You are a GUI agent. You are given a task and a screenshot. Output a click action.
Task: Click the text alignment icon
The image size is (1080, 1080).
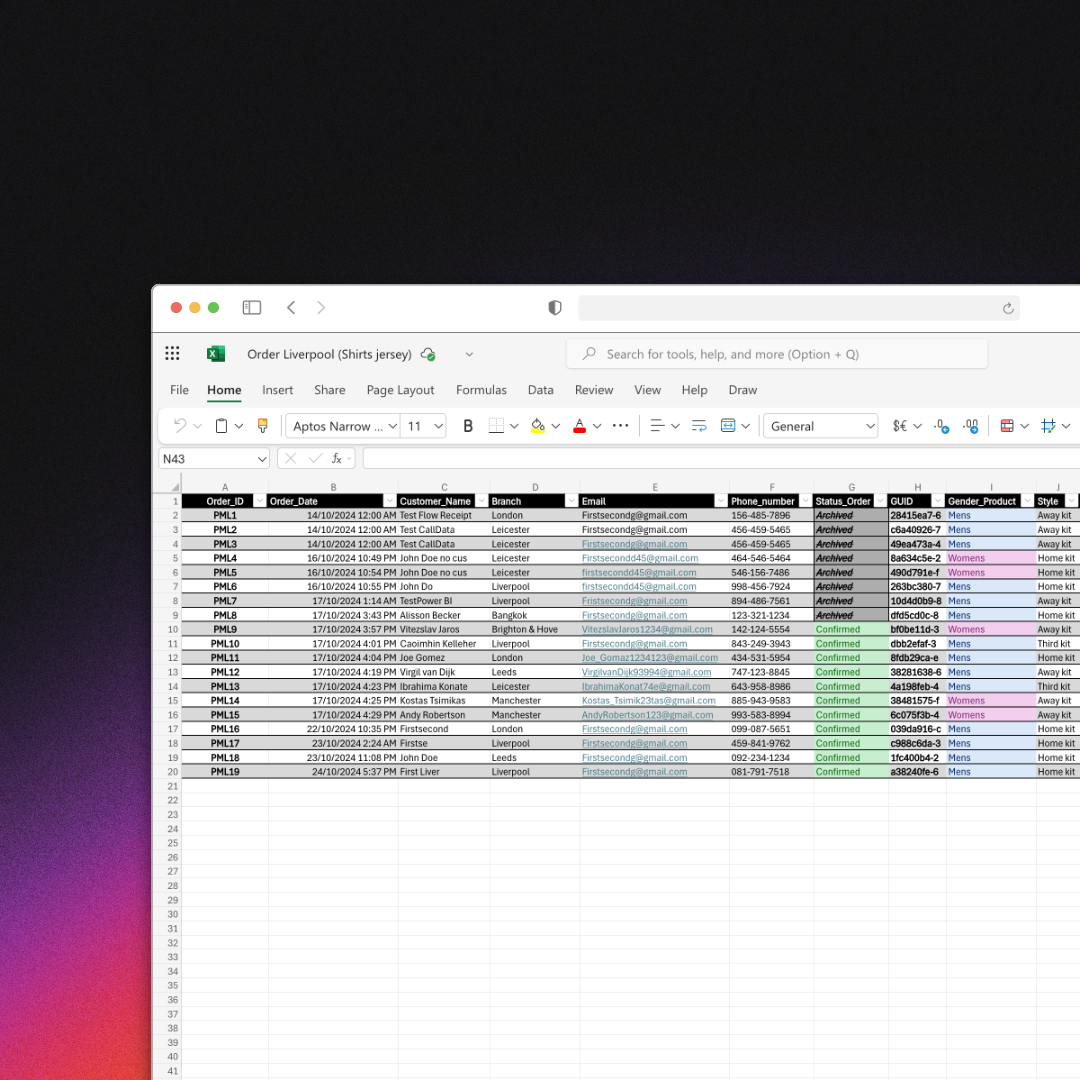point(657,426)
